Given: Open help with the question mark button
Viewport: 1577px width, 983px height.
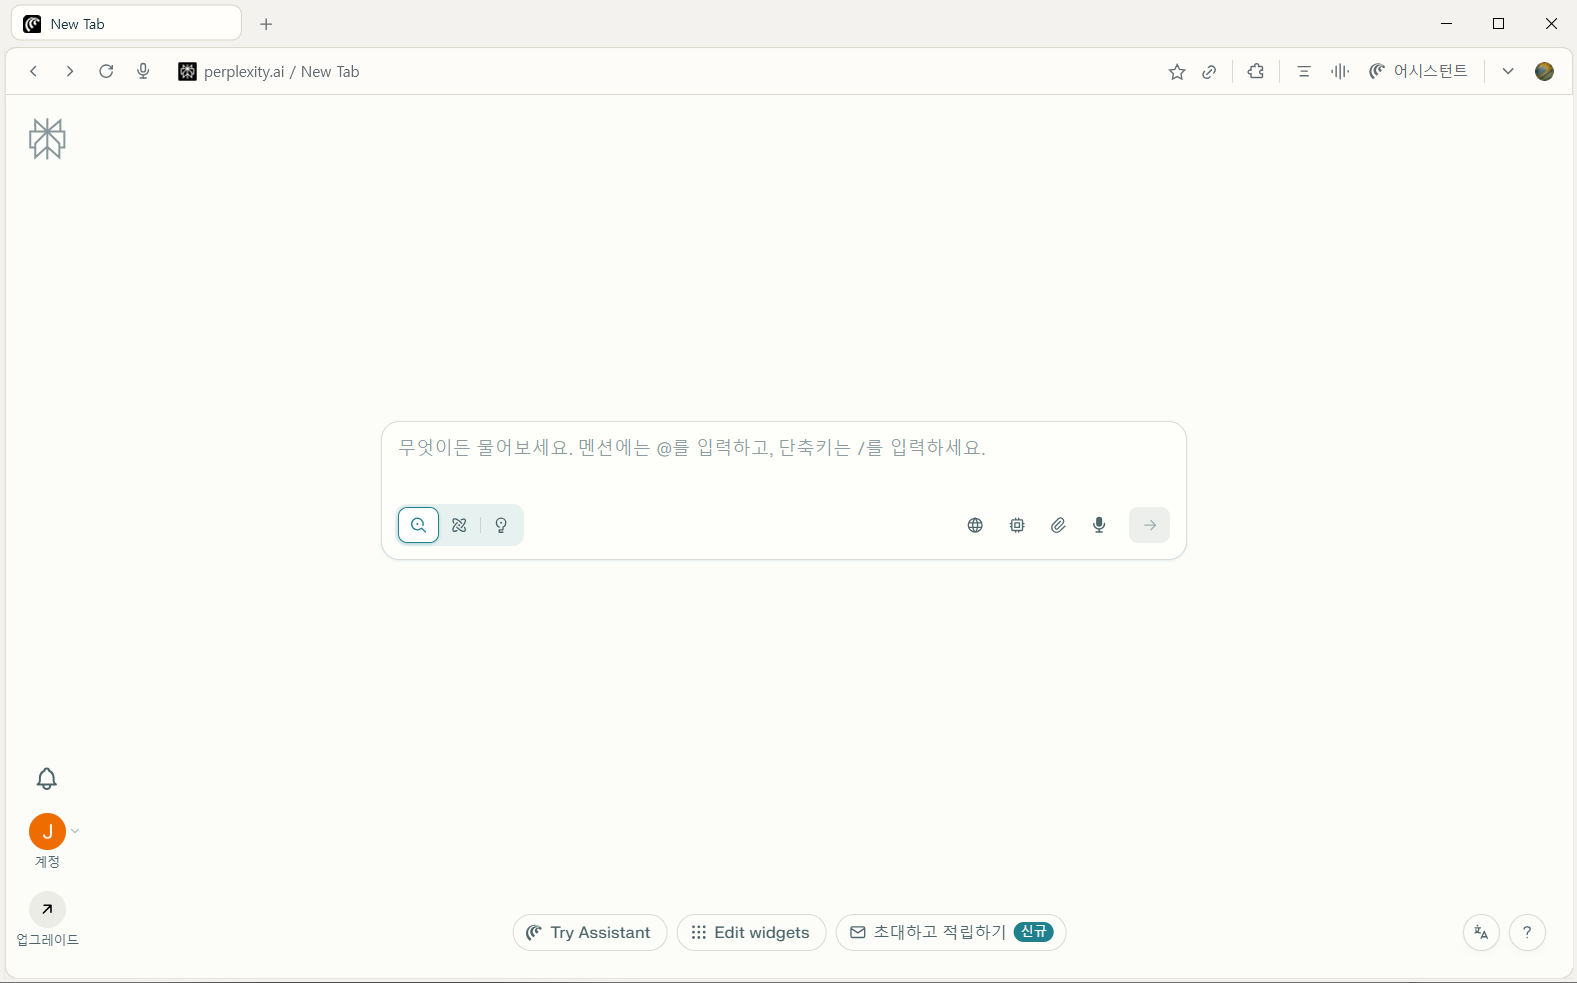Looking at the screenshot, I should coord(1527,932).
